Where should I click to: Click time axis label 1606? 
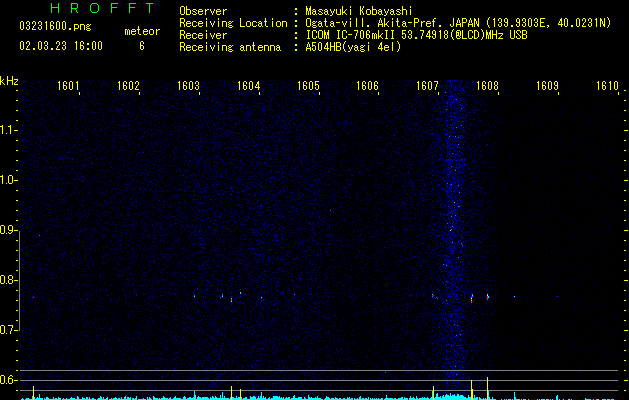coord(367,86)
